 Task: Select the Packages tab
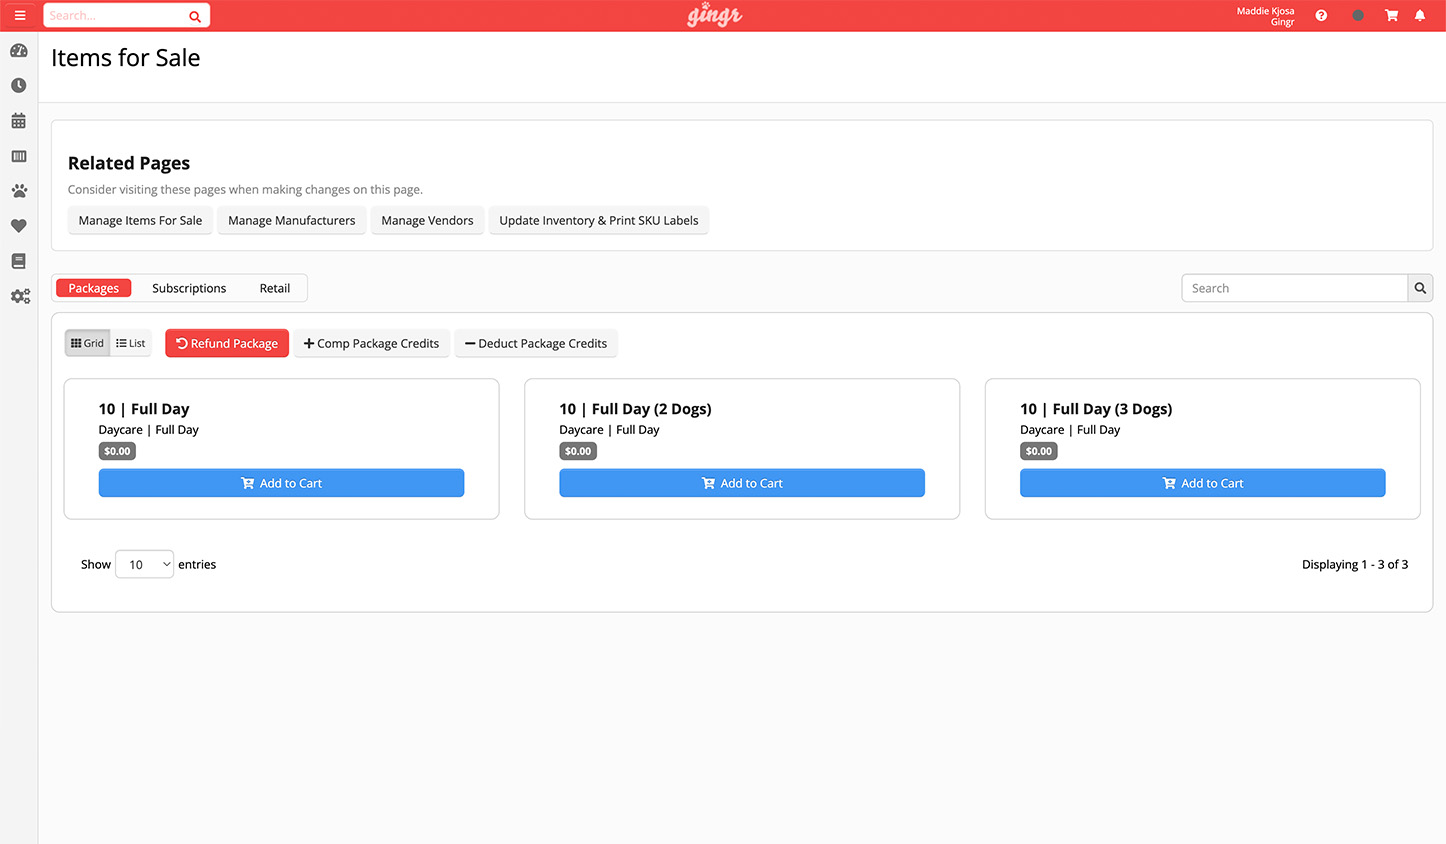point(94,288)
